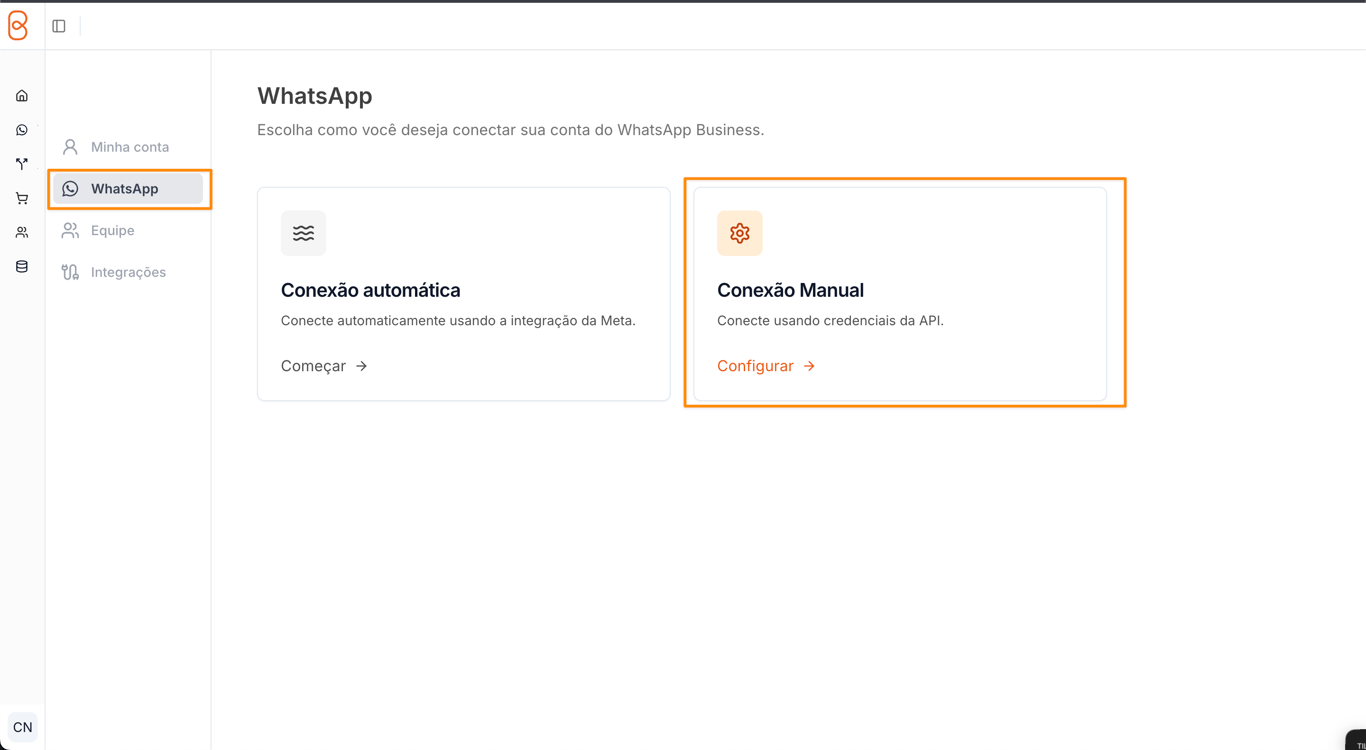Follow the Começar link
This screenshot has height=750, width=1366.
click(324, 366)
